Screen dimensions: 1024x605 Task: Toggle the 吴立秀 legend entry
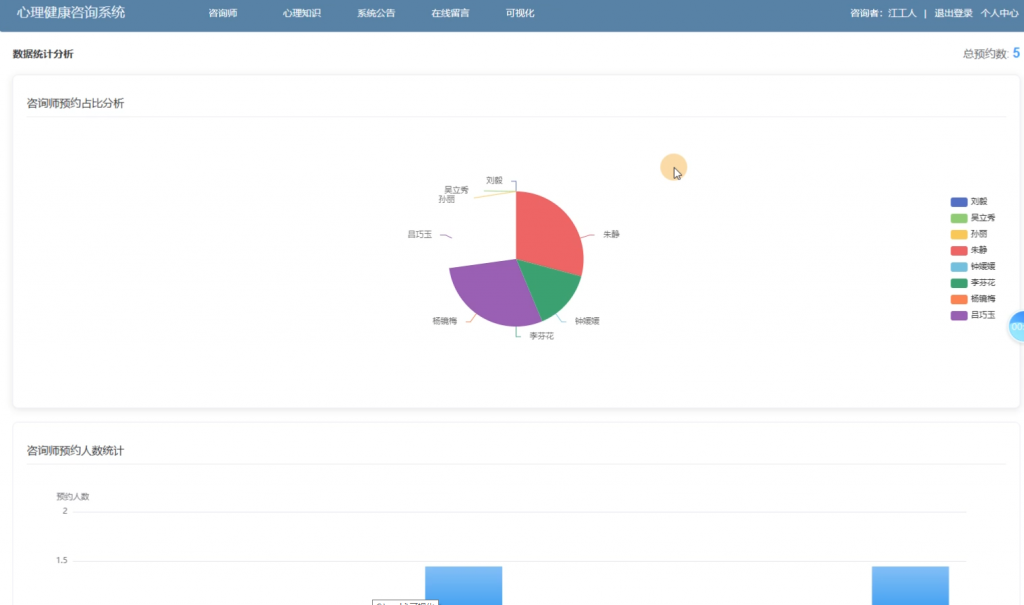[973, 218]
